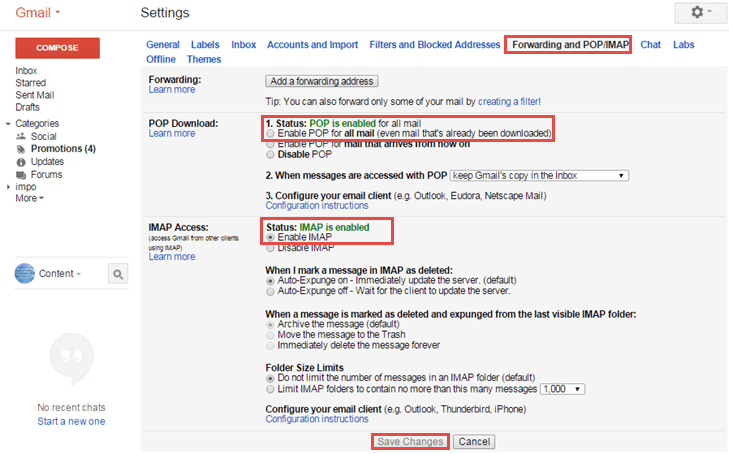Open the keep Gmail's copy dropdown
729x454 pixels.
pyautogui.click(x=539, y=176)
